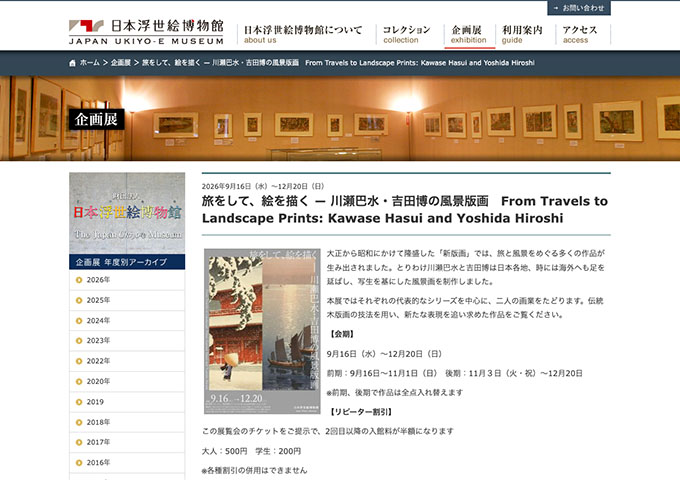Click the 企画展 年度別アーカイブ heading
680x480 pixels.
[x=127, y=262]
